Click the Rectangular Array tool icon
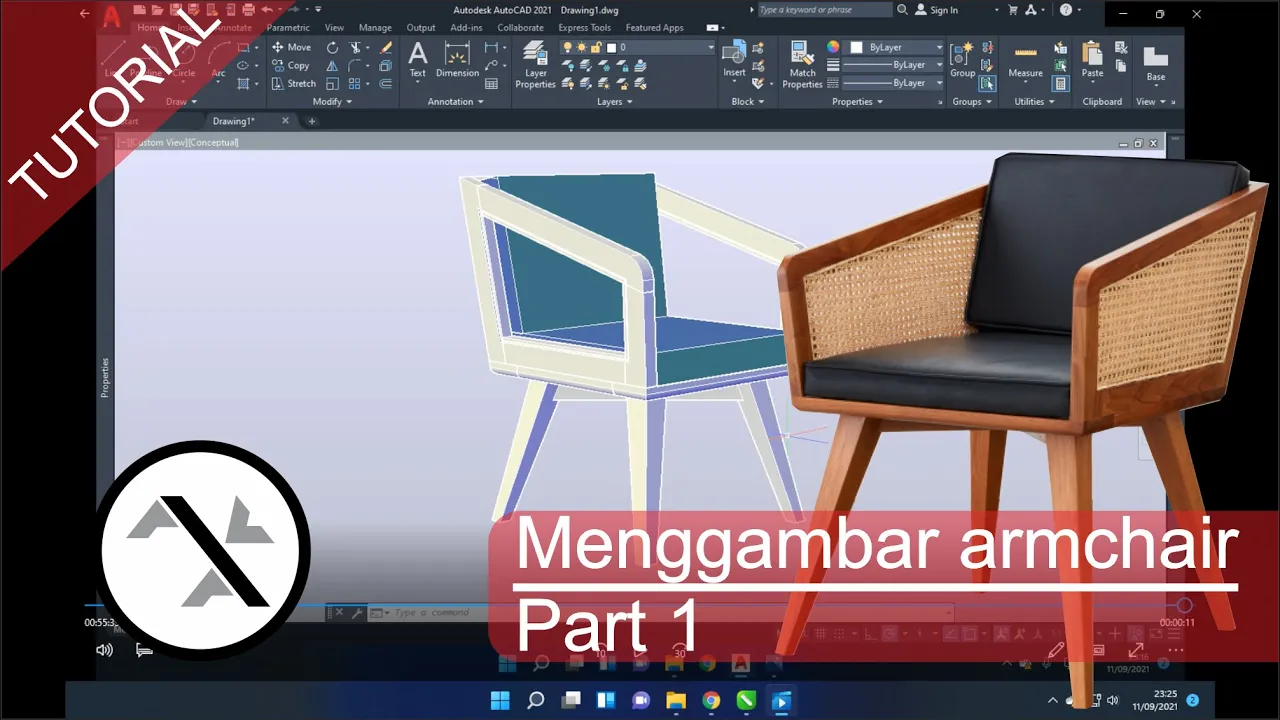Viewport: 1280px width, 720px height. pos(355,83)
